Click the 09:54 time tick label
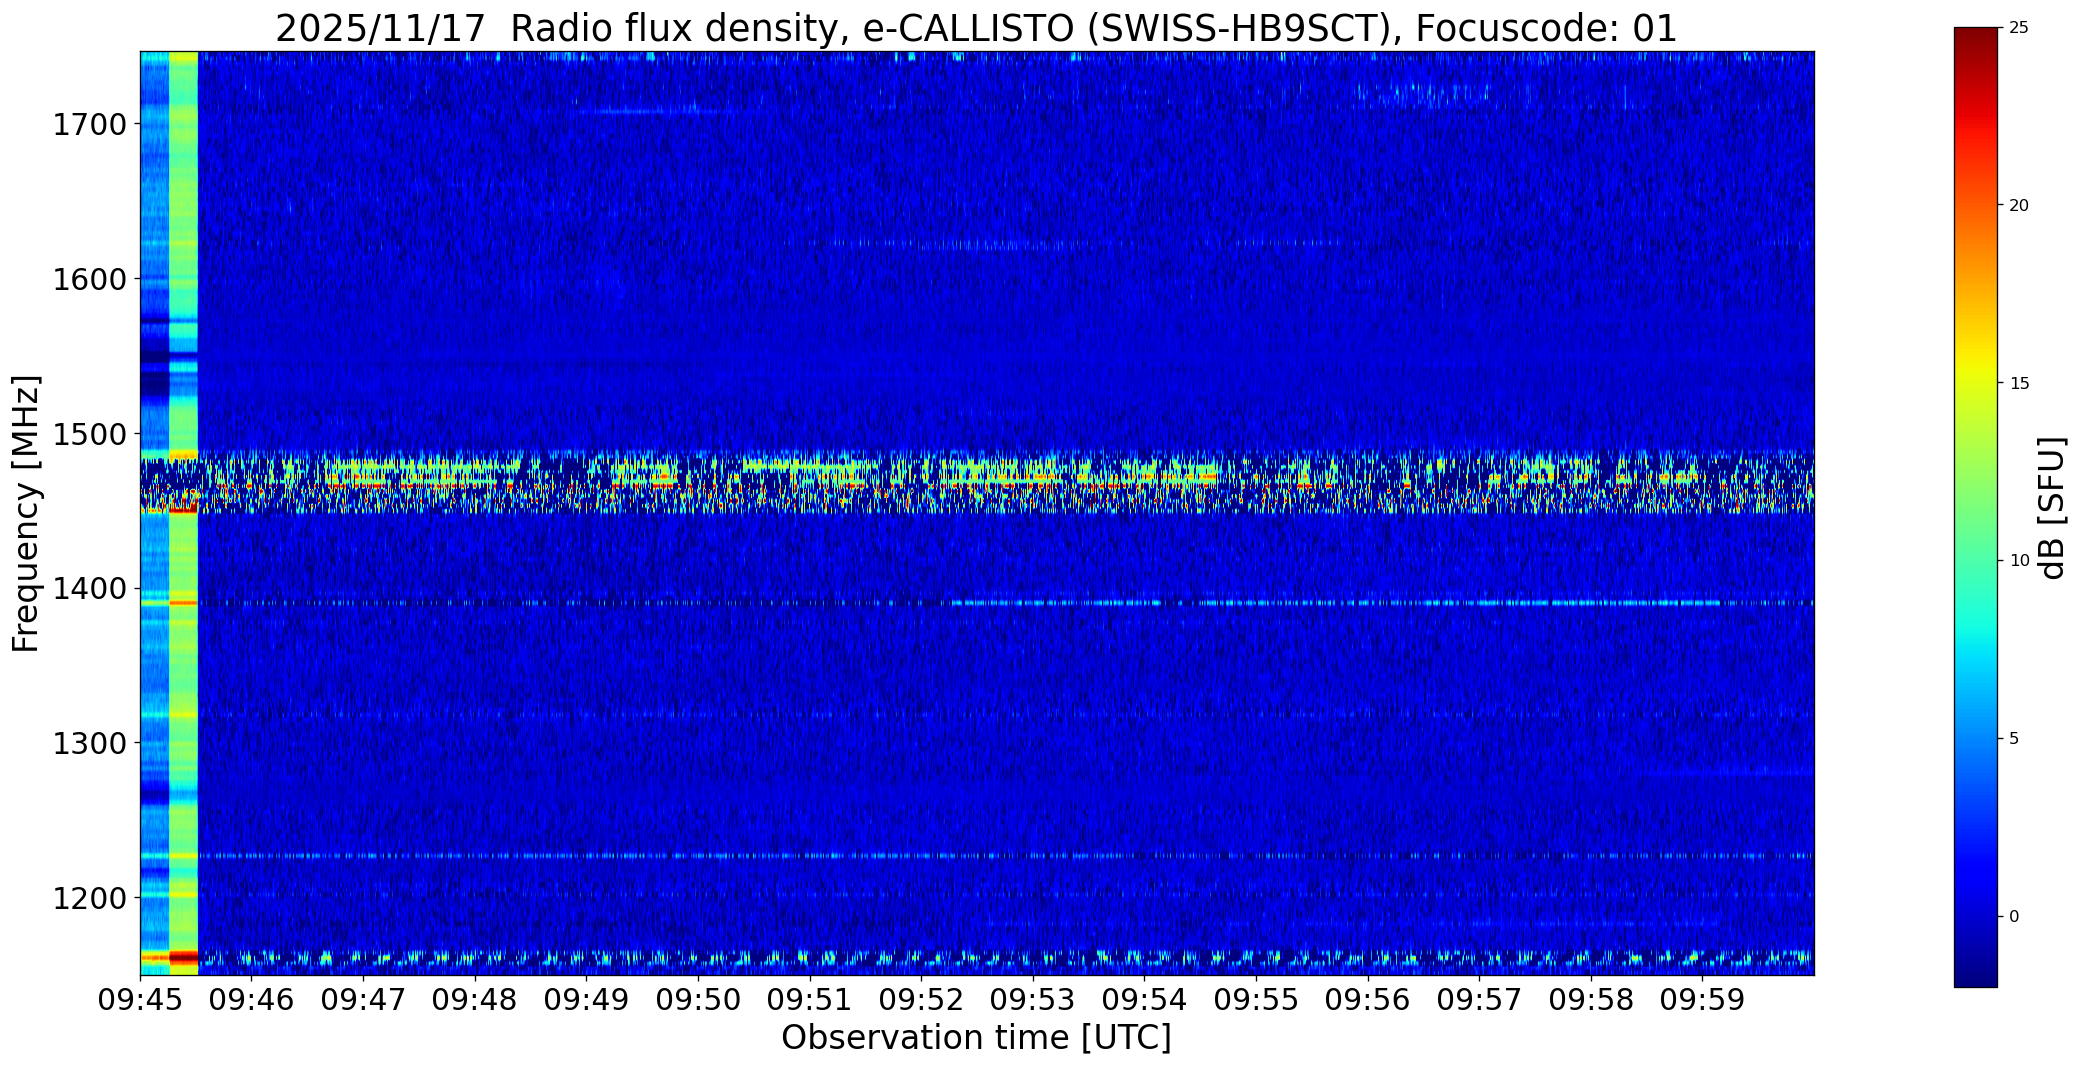The image size is (2082, 1067). 1144,1000
